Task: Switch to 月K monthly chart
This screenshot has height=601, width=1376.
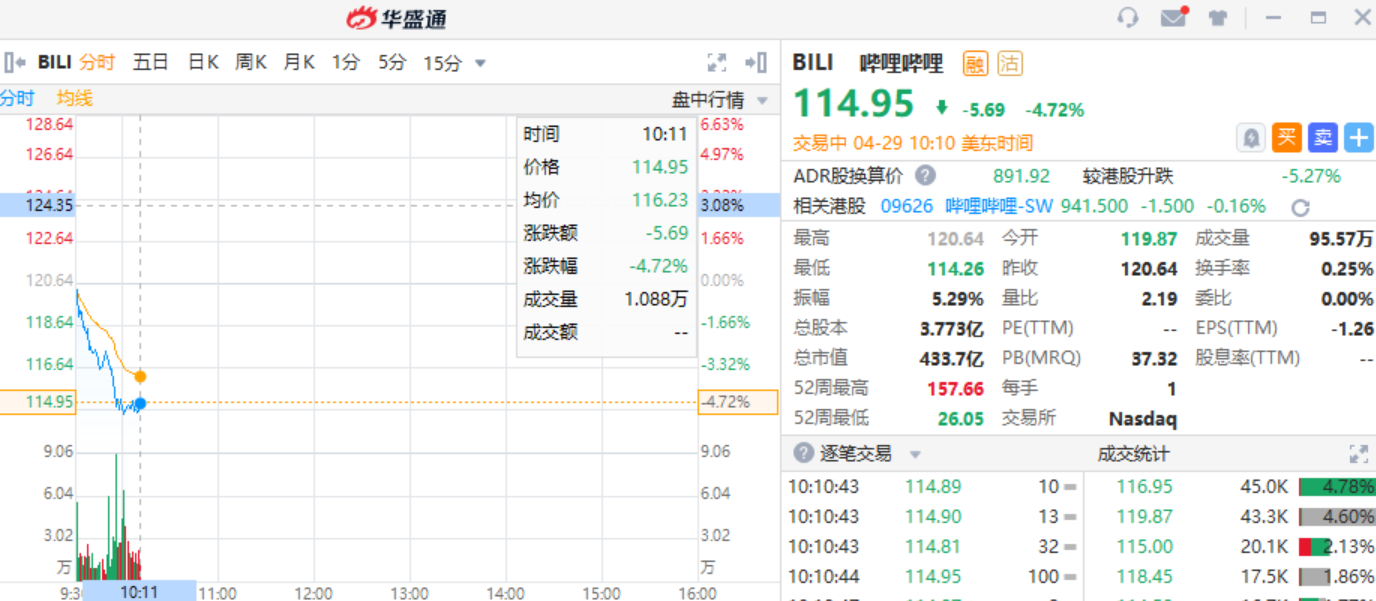Action: pos(299,62)
